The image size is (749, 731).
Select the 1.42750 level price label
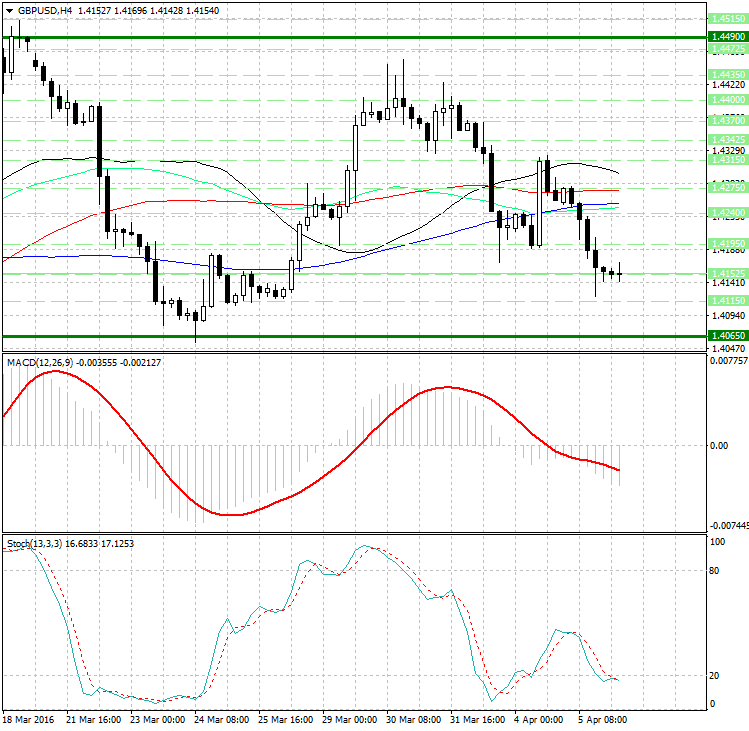pos(726,187)
